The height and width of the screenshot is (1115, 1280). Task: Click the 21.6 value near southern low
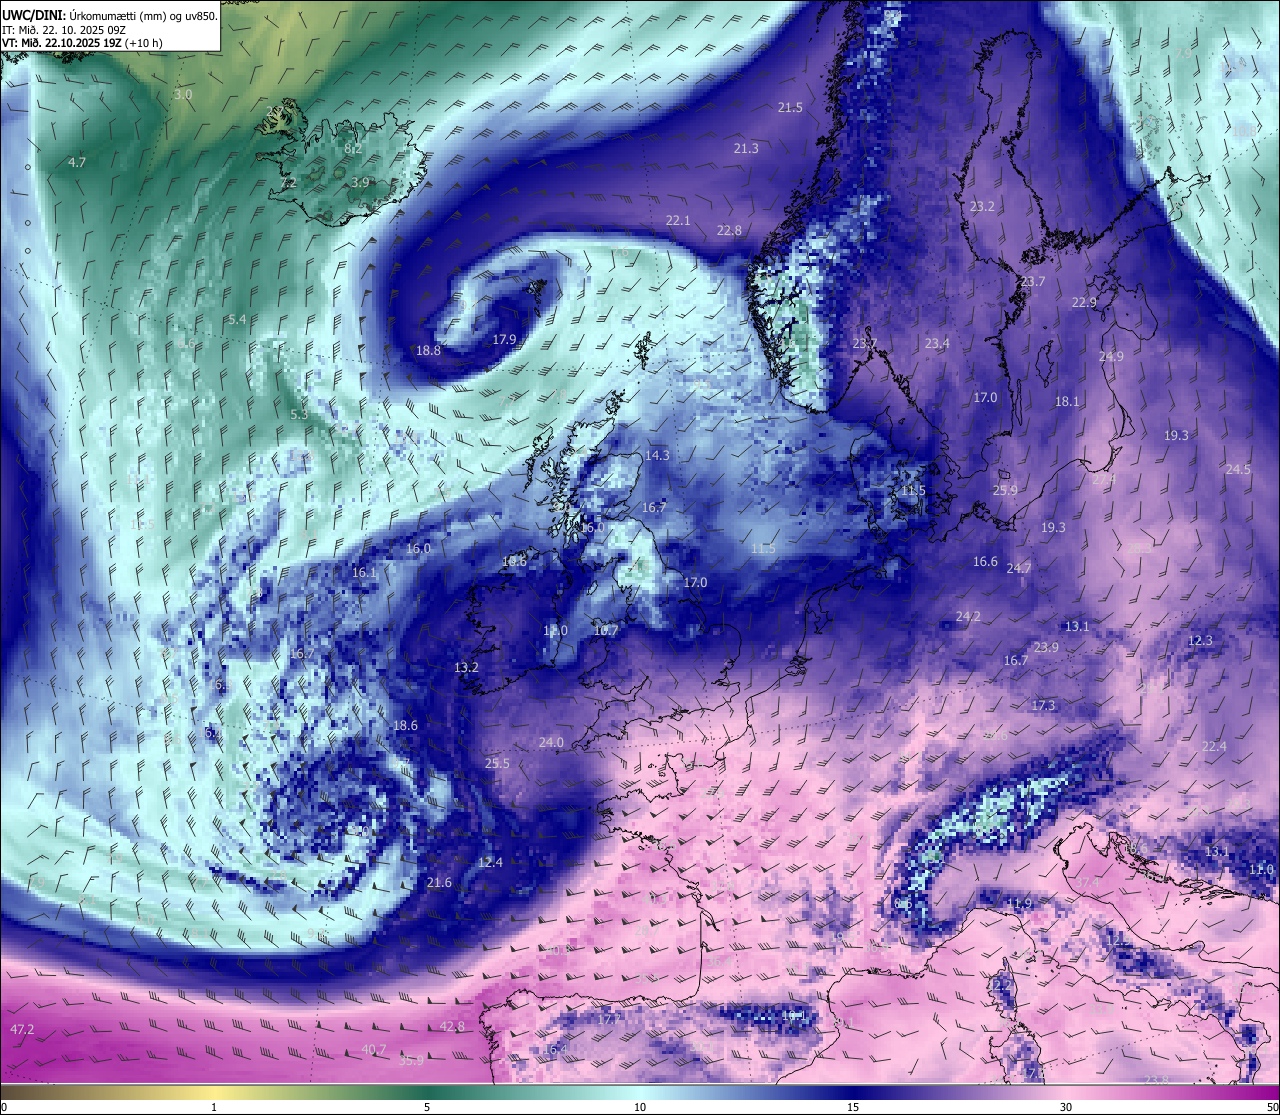click(x=439, y=882)
